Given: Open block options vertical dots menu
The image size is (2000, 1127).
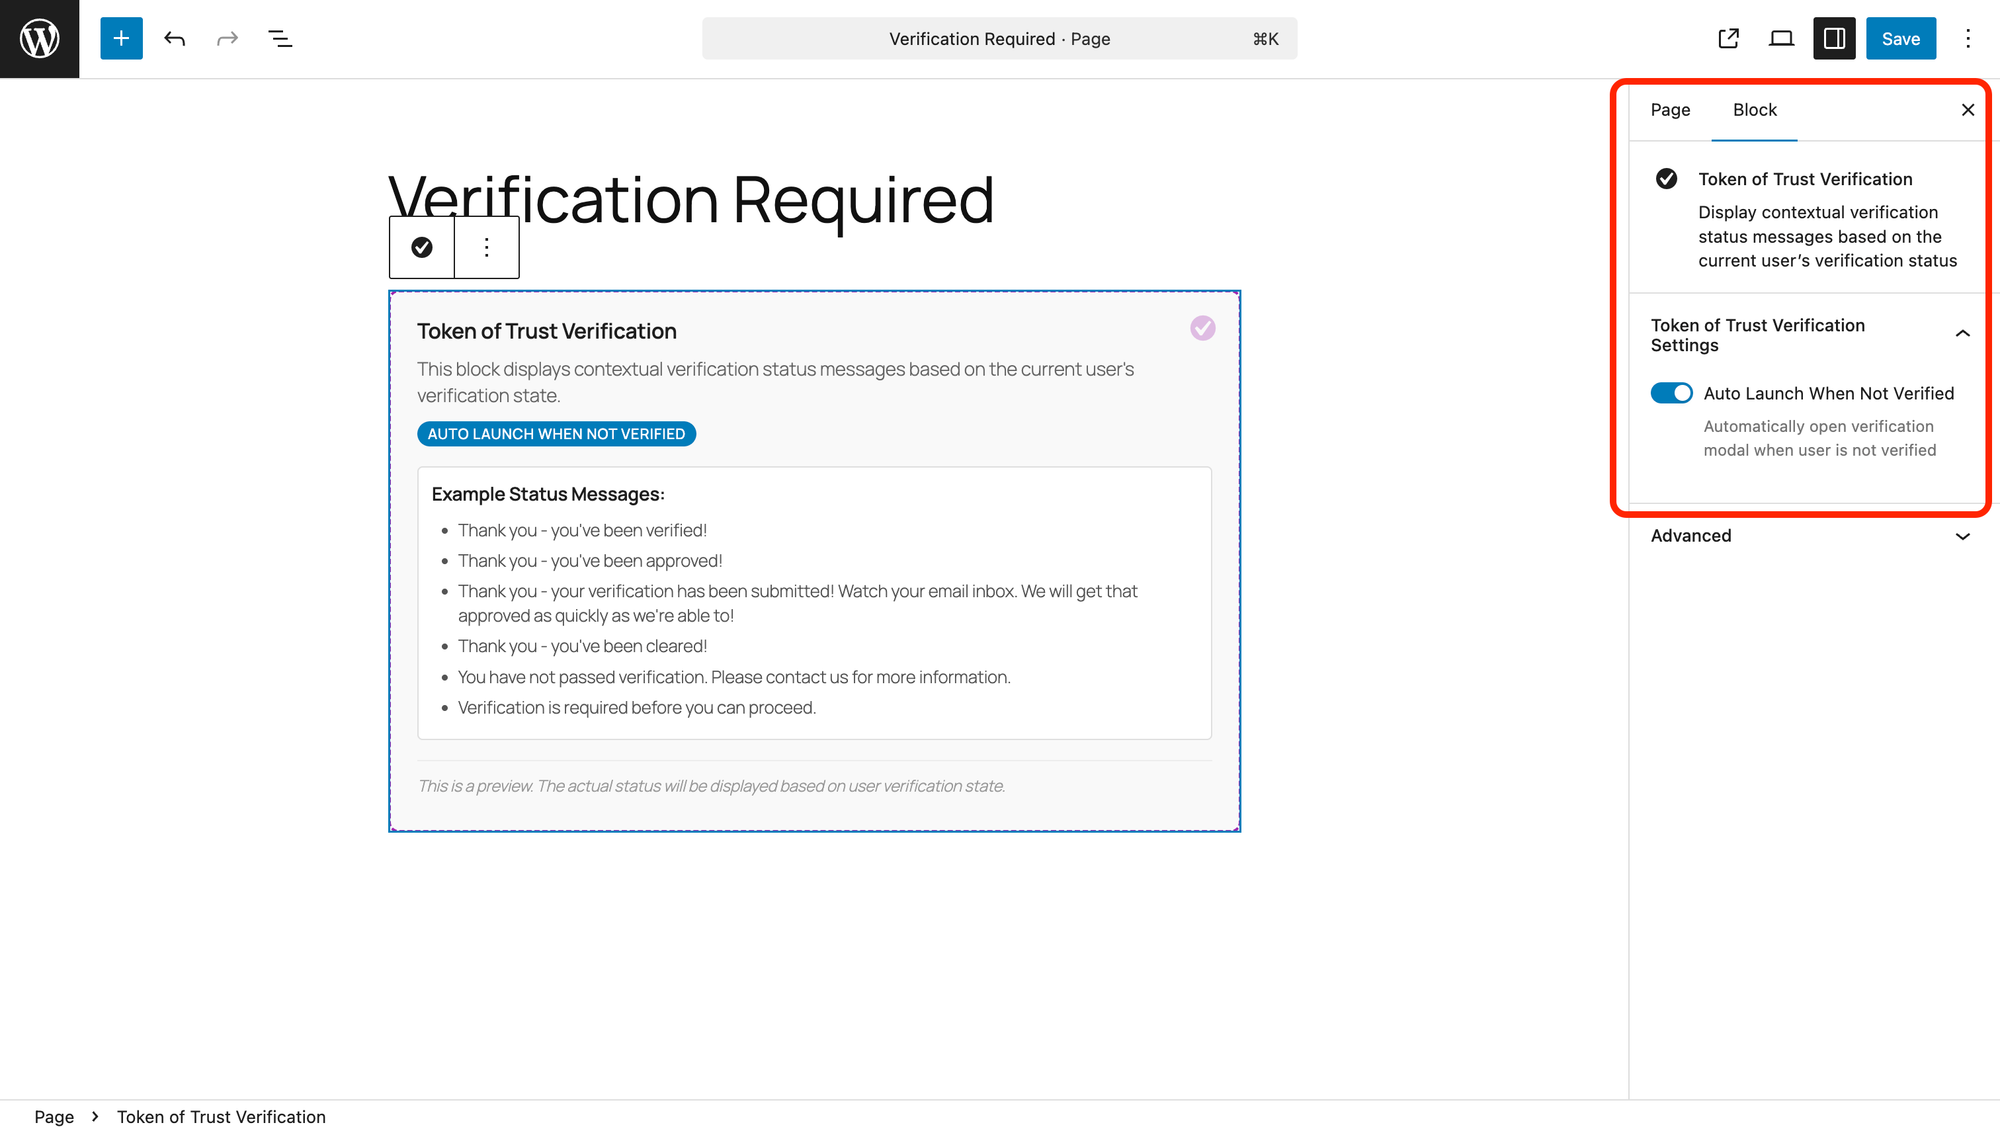Looking at the screenshot, I should point(487,247).
